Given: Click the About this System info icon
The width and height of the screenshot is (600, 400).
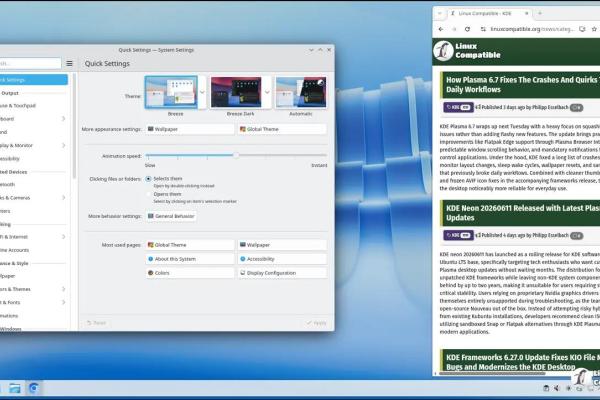Looking at the screenshot, I should pos(150,259).
